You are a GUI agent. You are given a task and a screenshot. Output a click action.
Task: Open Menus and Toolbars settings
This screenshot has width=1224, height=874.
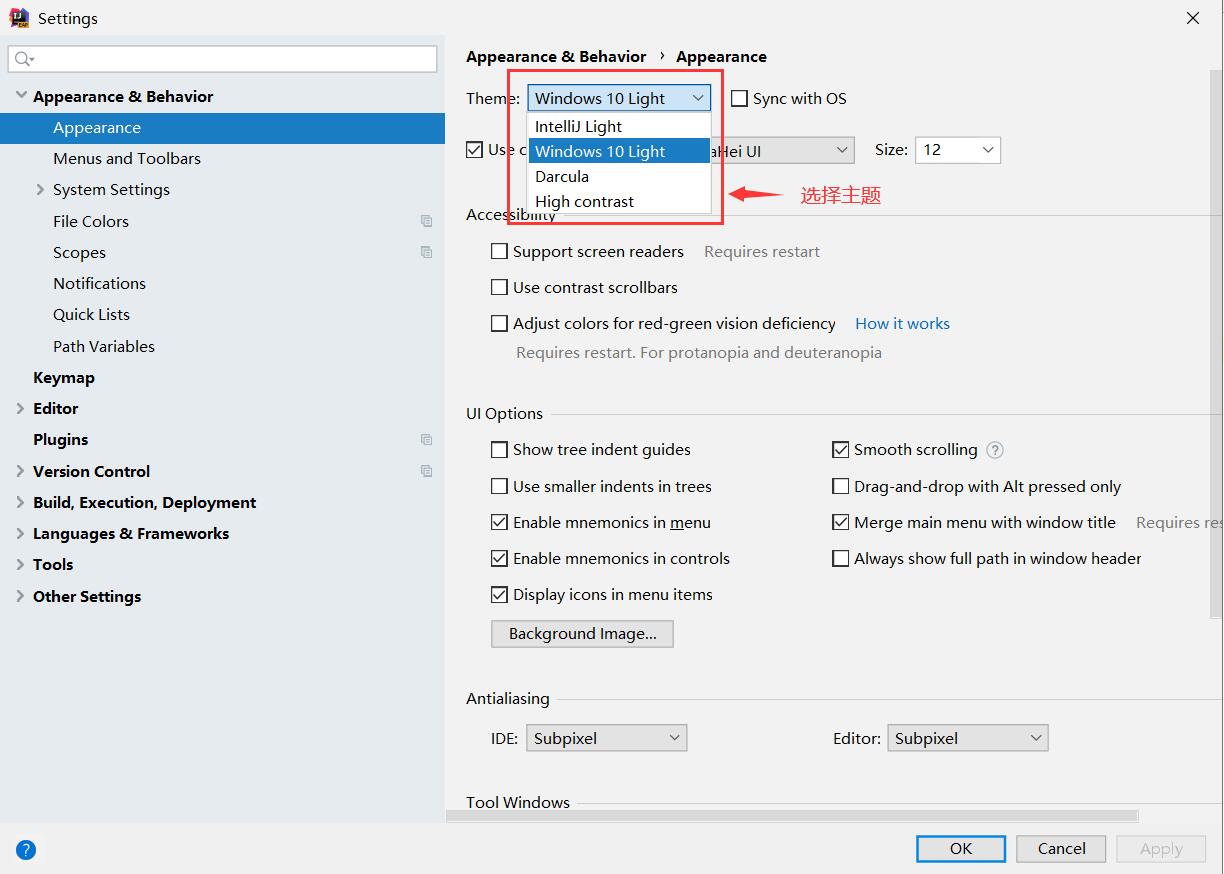pyautogui.click(x=127, y=158)
